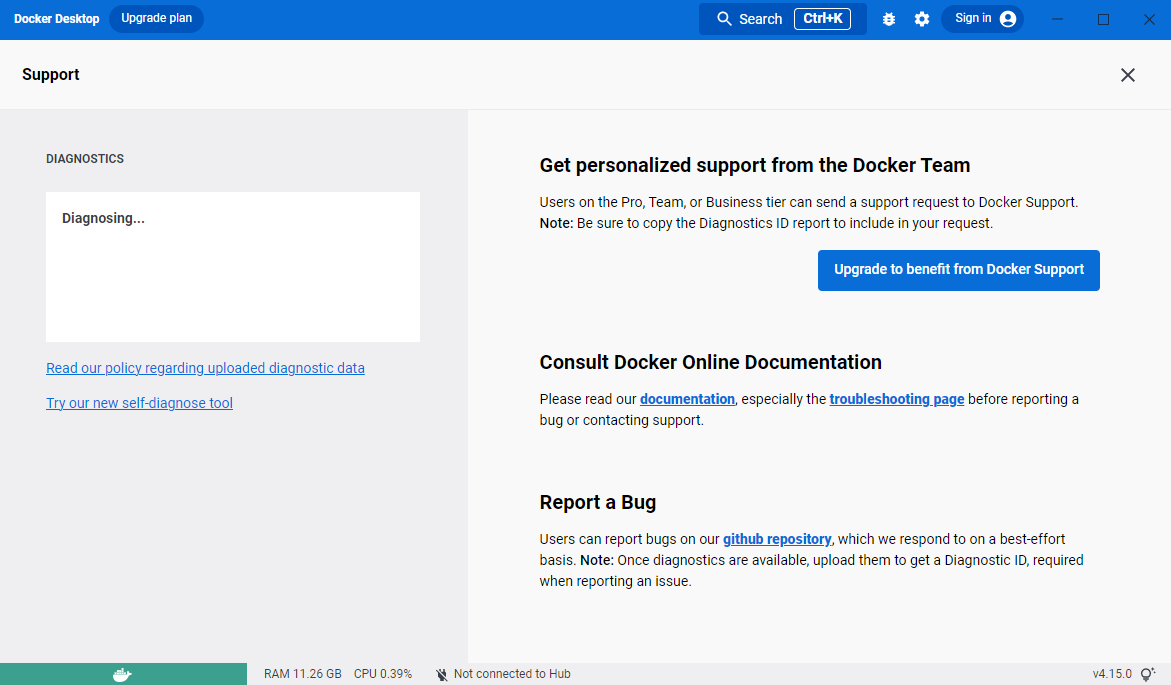
Task: Click the Docker whale status icon
Action: tap(122, 674)
